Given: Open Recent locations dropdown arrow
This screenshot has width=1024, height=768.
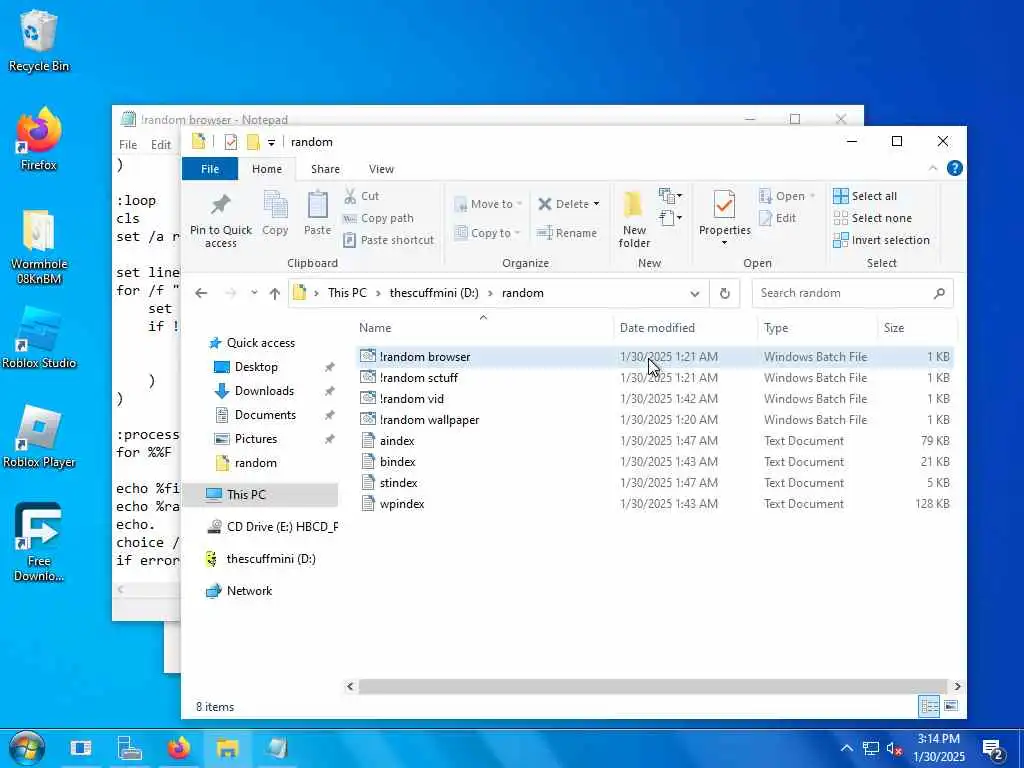Looking at the screenshot, I should 254,293.
